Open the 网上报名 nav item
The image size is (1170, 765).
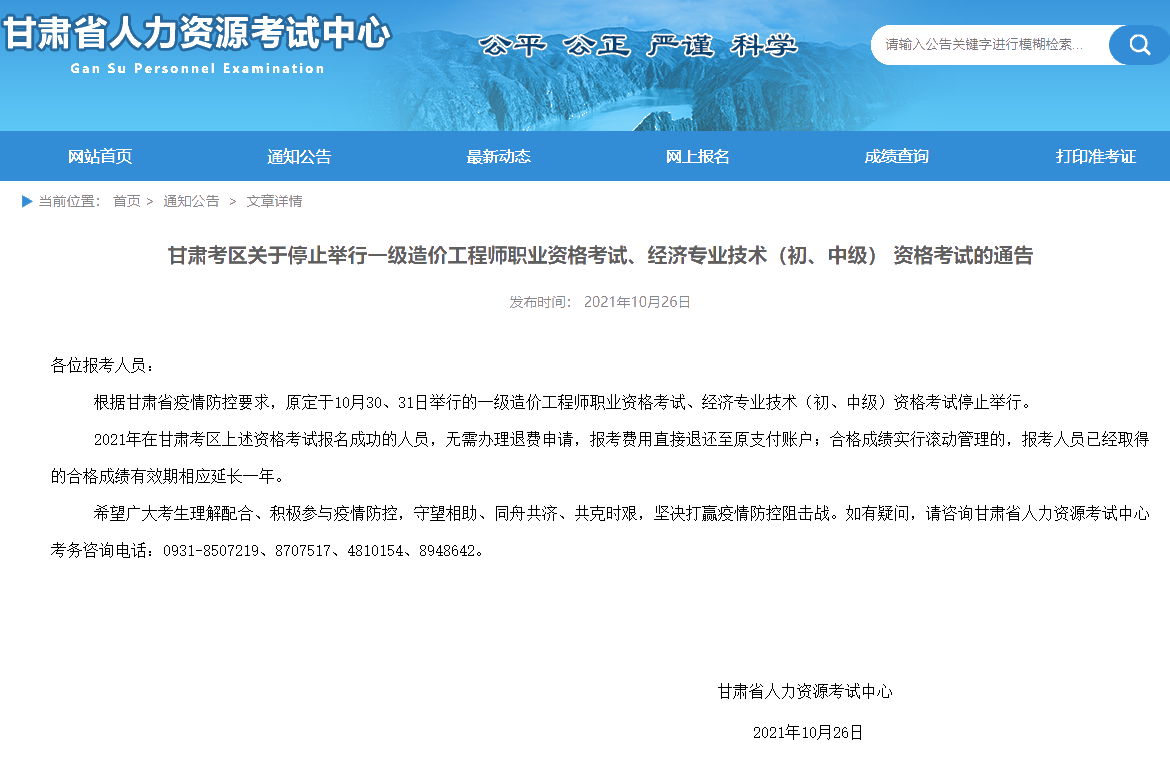pos(698,156)
